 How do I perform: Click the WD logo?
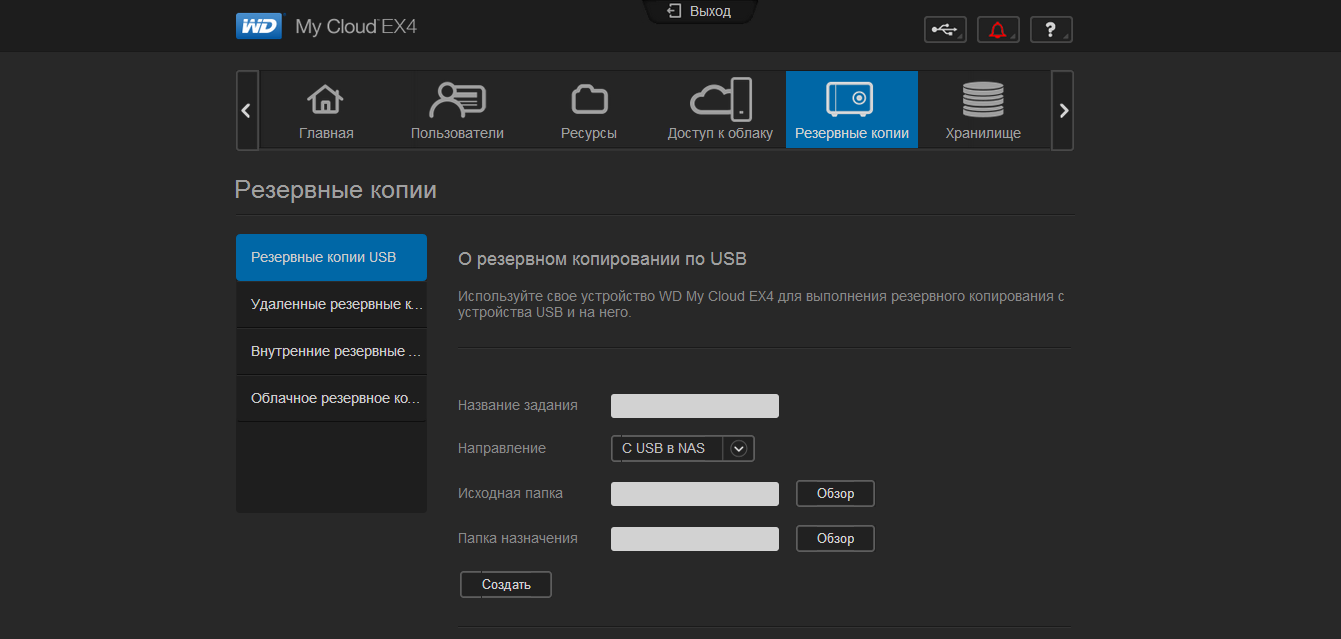point(259,26)
